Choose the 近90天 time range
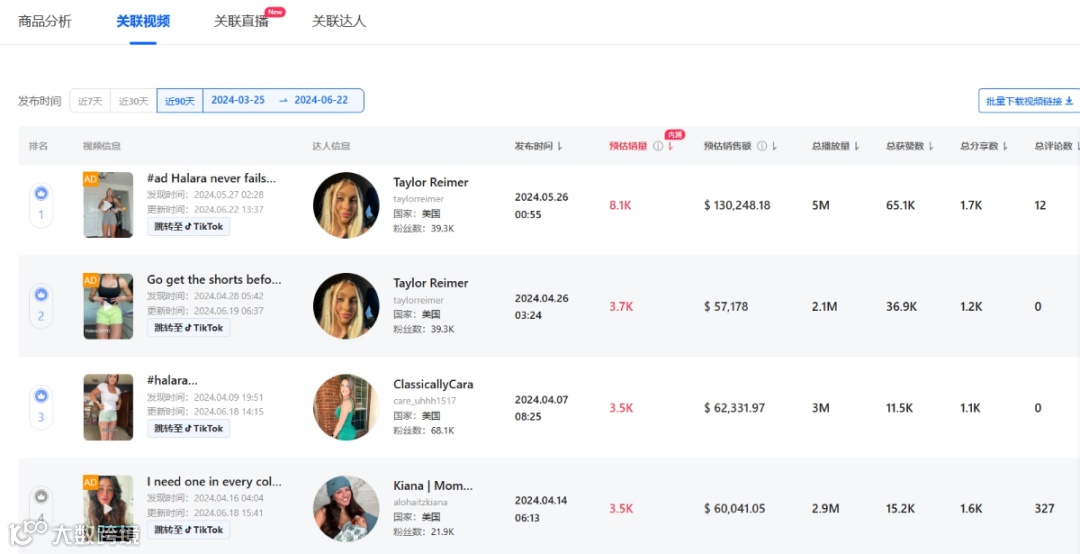This screenshot has height=554, width=1080. pyautogui.click(x=180, y=101)
